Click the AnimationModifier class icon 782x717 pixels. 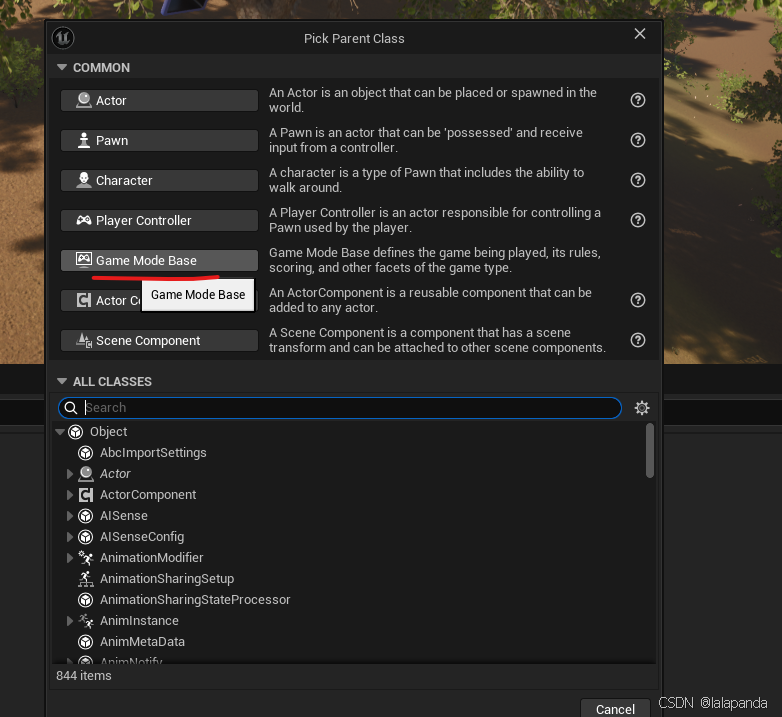[86, 557]
